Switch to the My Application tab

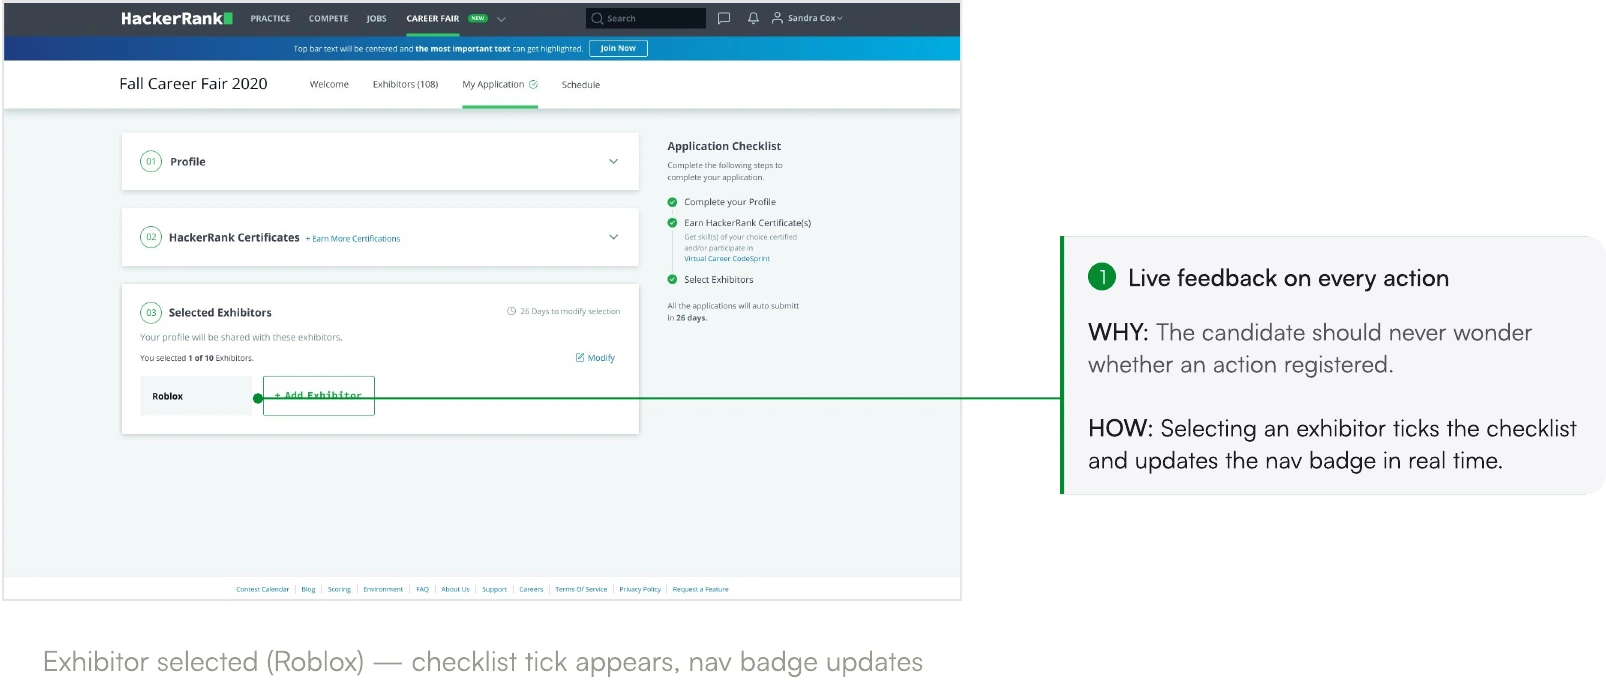click(x=493, y=84)
